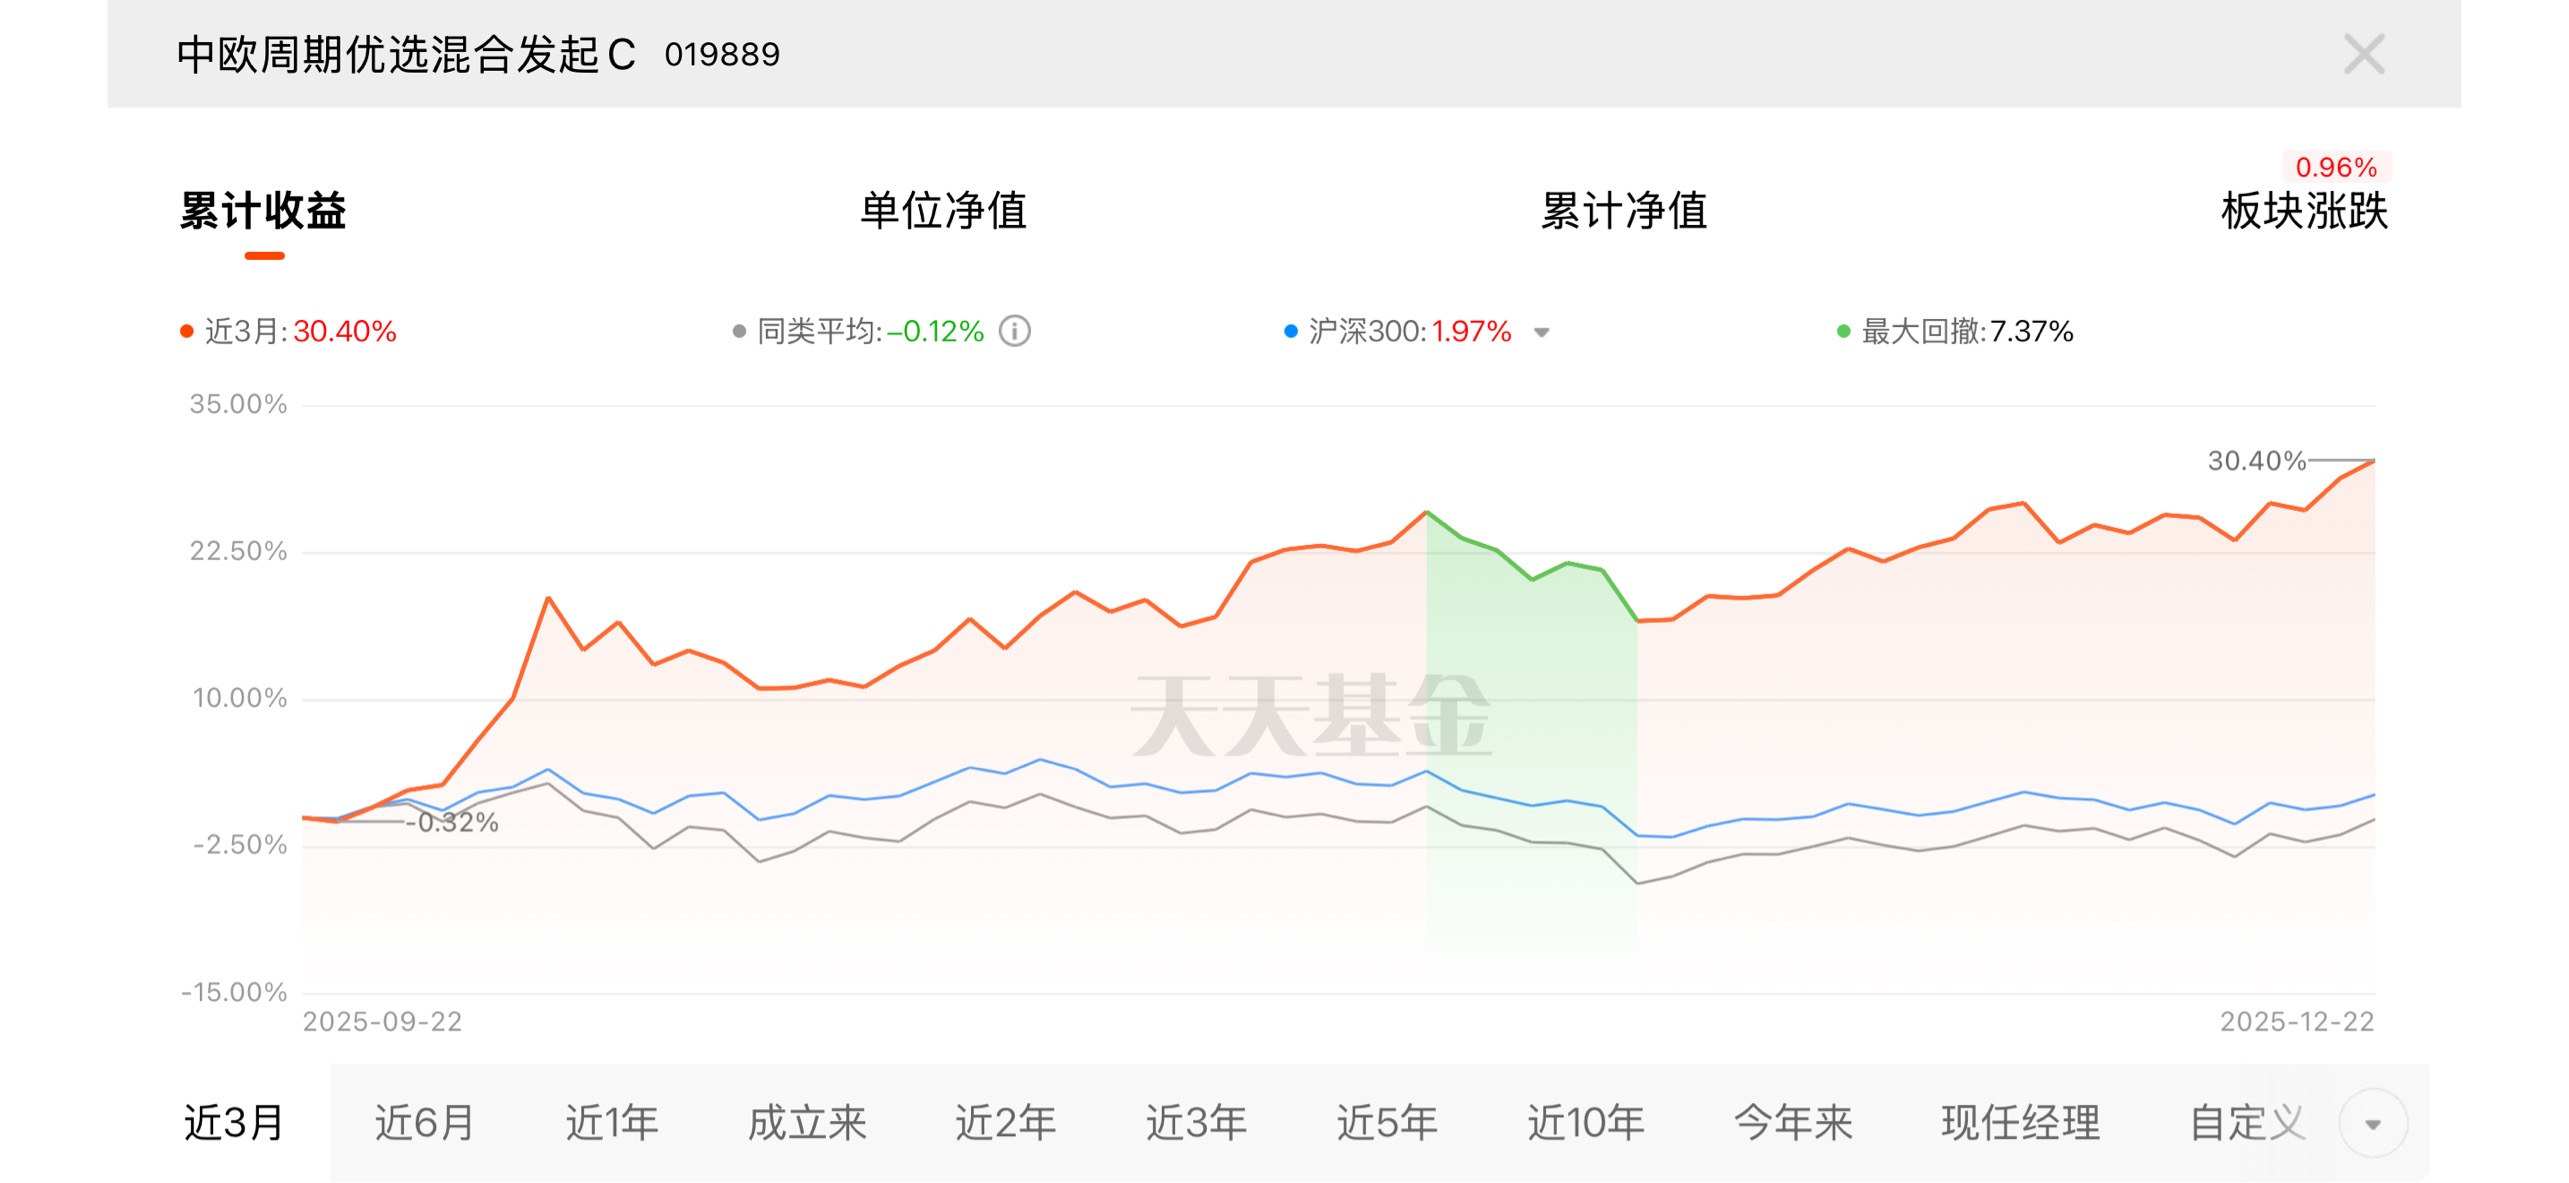Screen dimensions: 2569x1183
Task: Choose the 今年来 period
Action: click(x=1793, y=1123)
